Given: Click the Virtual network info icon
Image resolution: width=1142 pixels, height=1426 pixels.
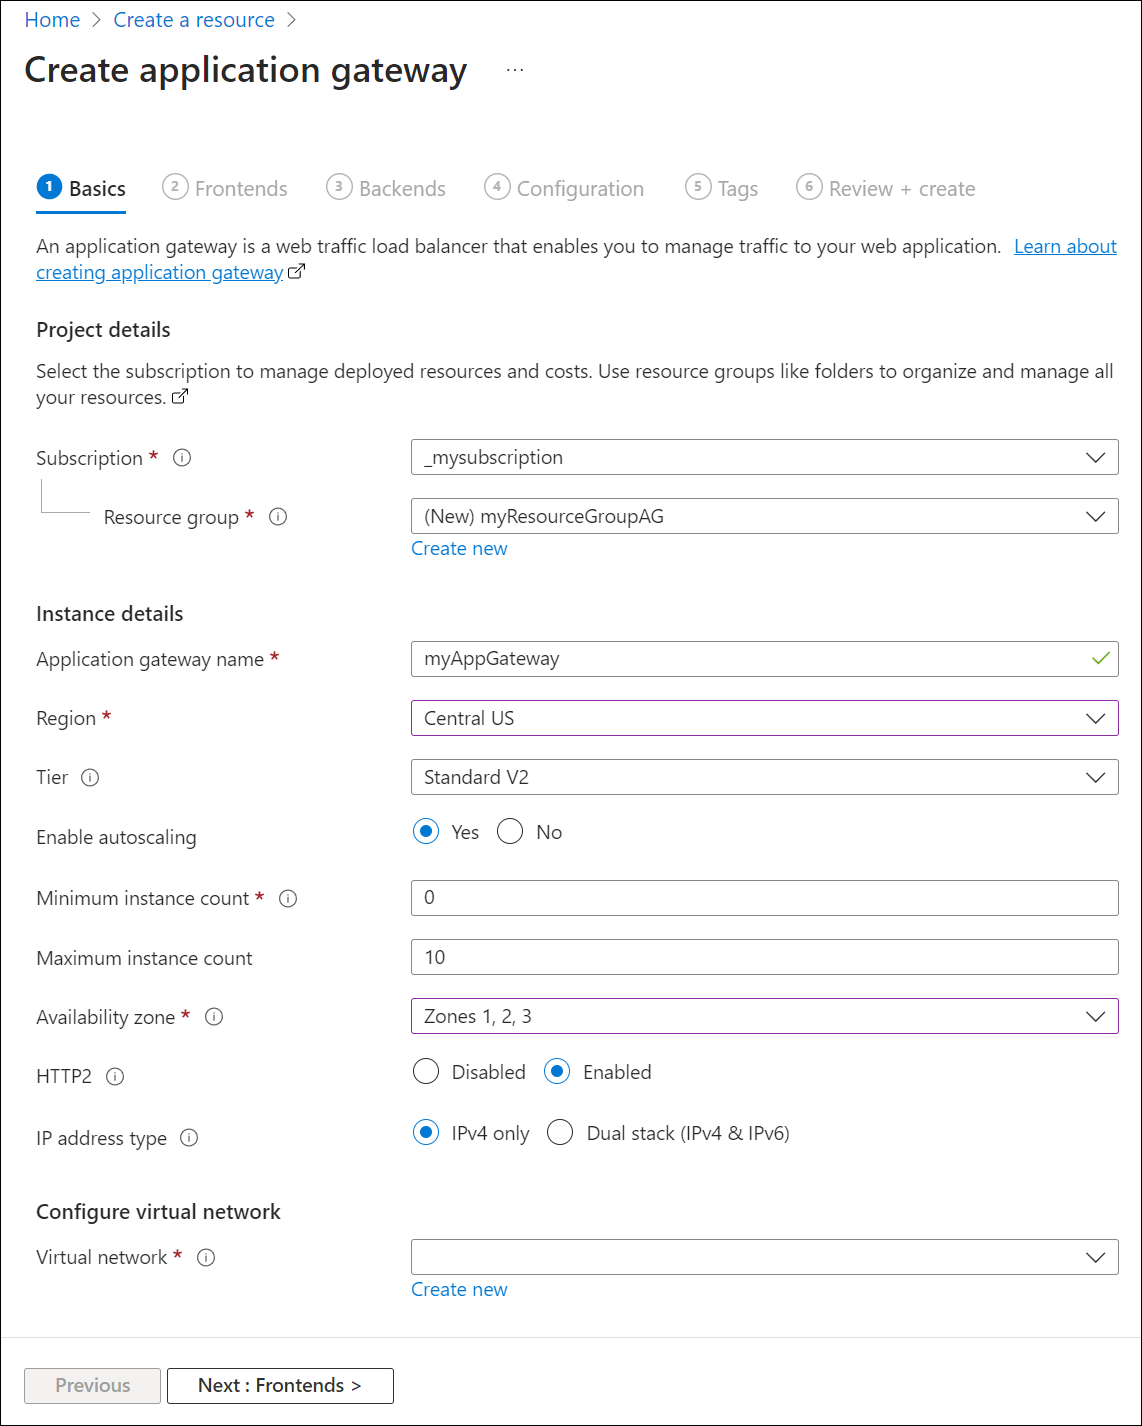Looking at the screenshot, I should coord(206,1258).
